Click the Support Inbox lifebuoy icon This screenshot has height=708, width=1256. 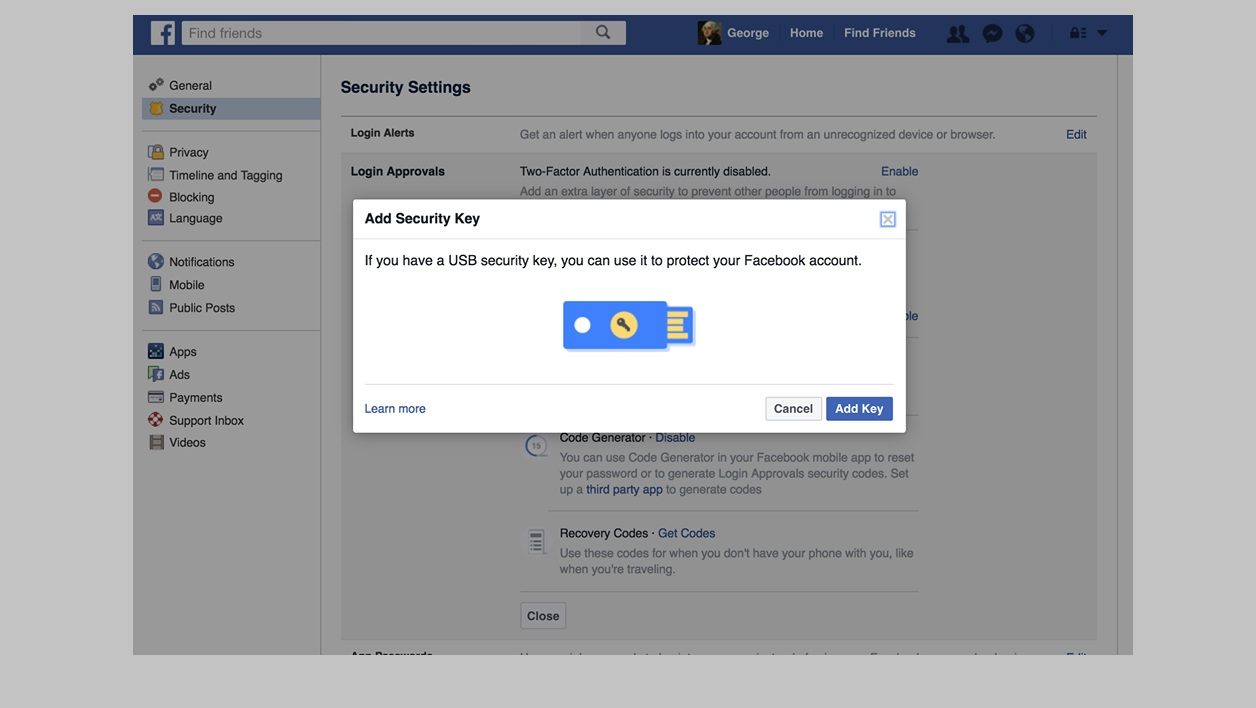[x=156, y=420]
